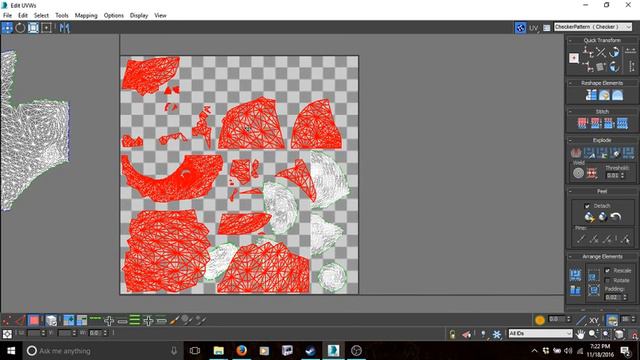
Task: Select the Rotate subobject tool
Action: coord(20,28)
